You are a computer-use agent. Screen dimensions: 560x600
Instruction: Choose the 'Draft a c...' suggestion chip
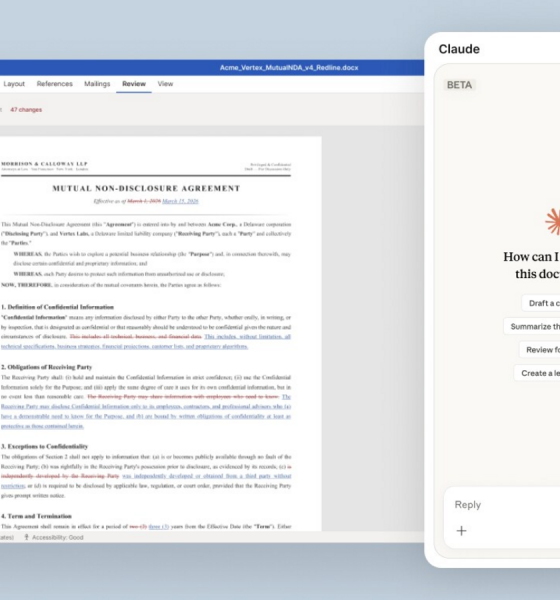pyautogui.click(x=541, y=303)
